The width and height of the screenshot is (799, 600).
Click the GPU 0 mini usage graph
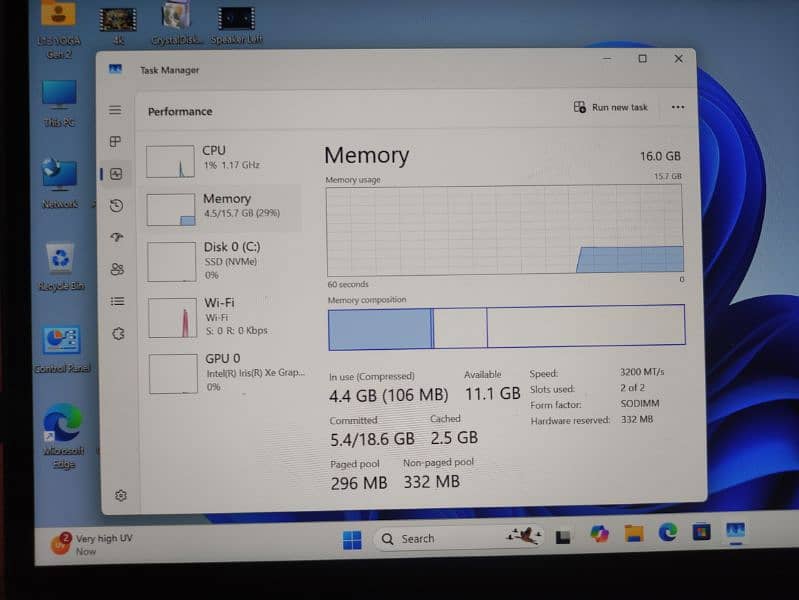174,374
